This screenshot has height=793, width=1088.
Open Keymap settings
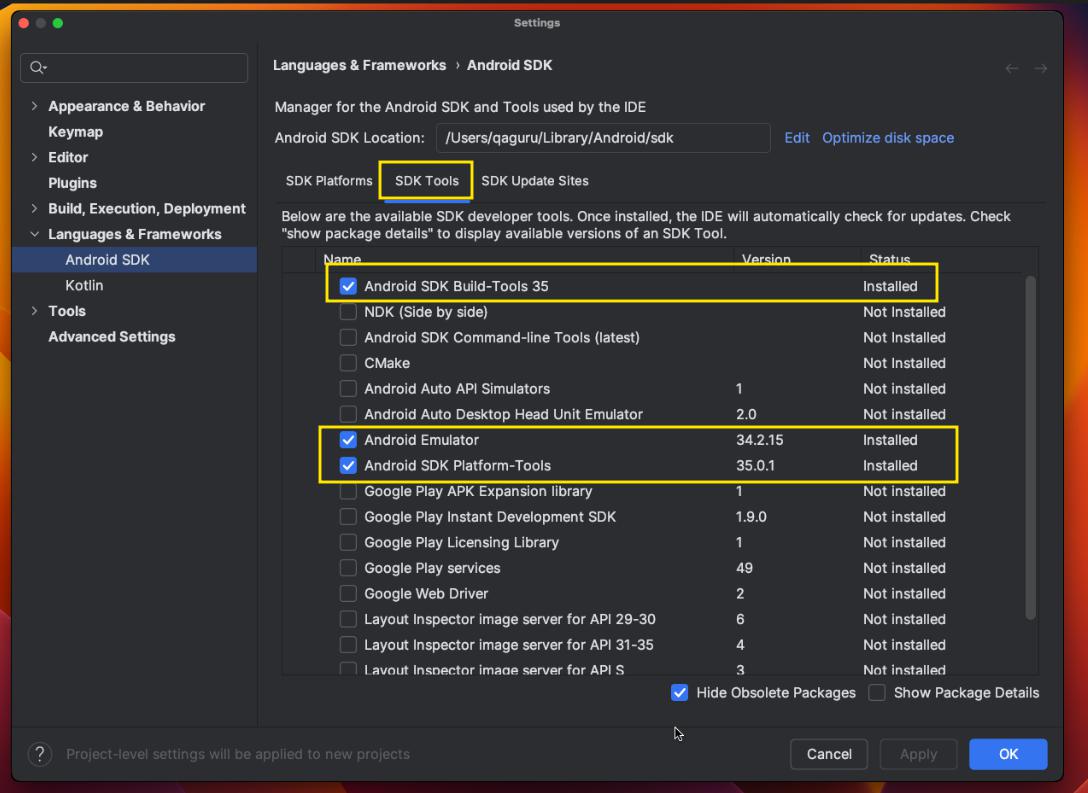coord(75,132)
